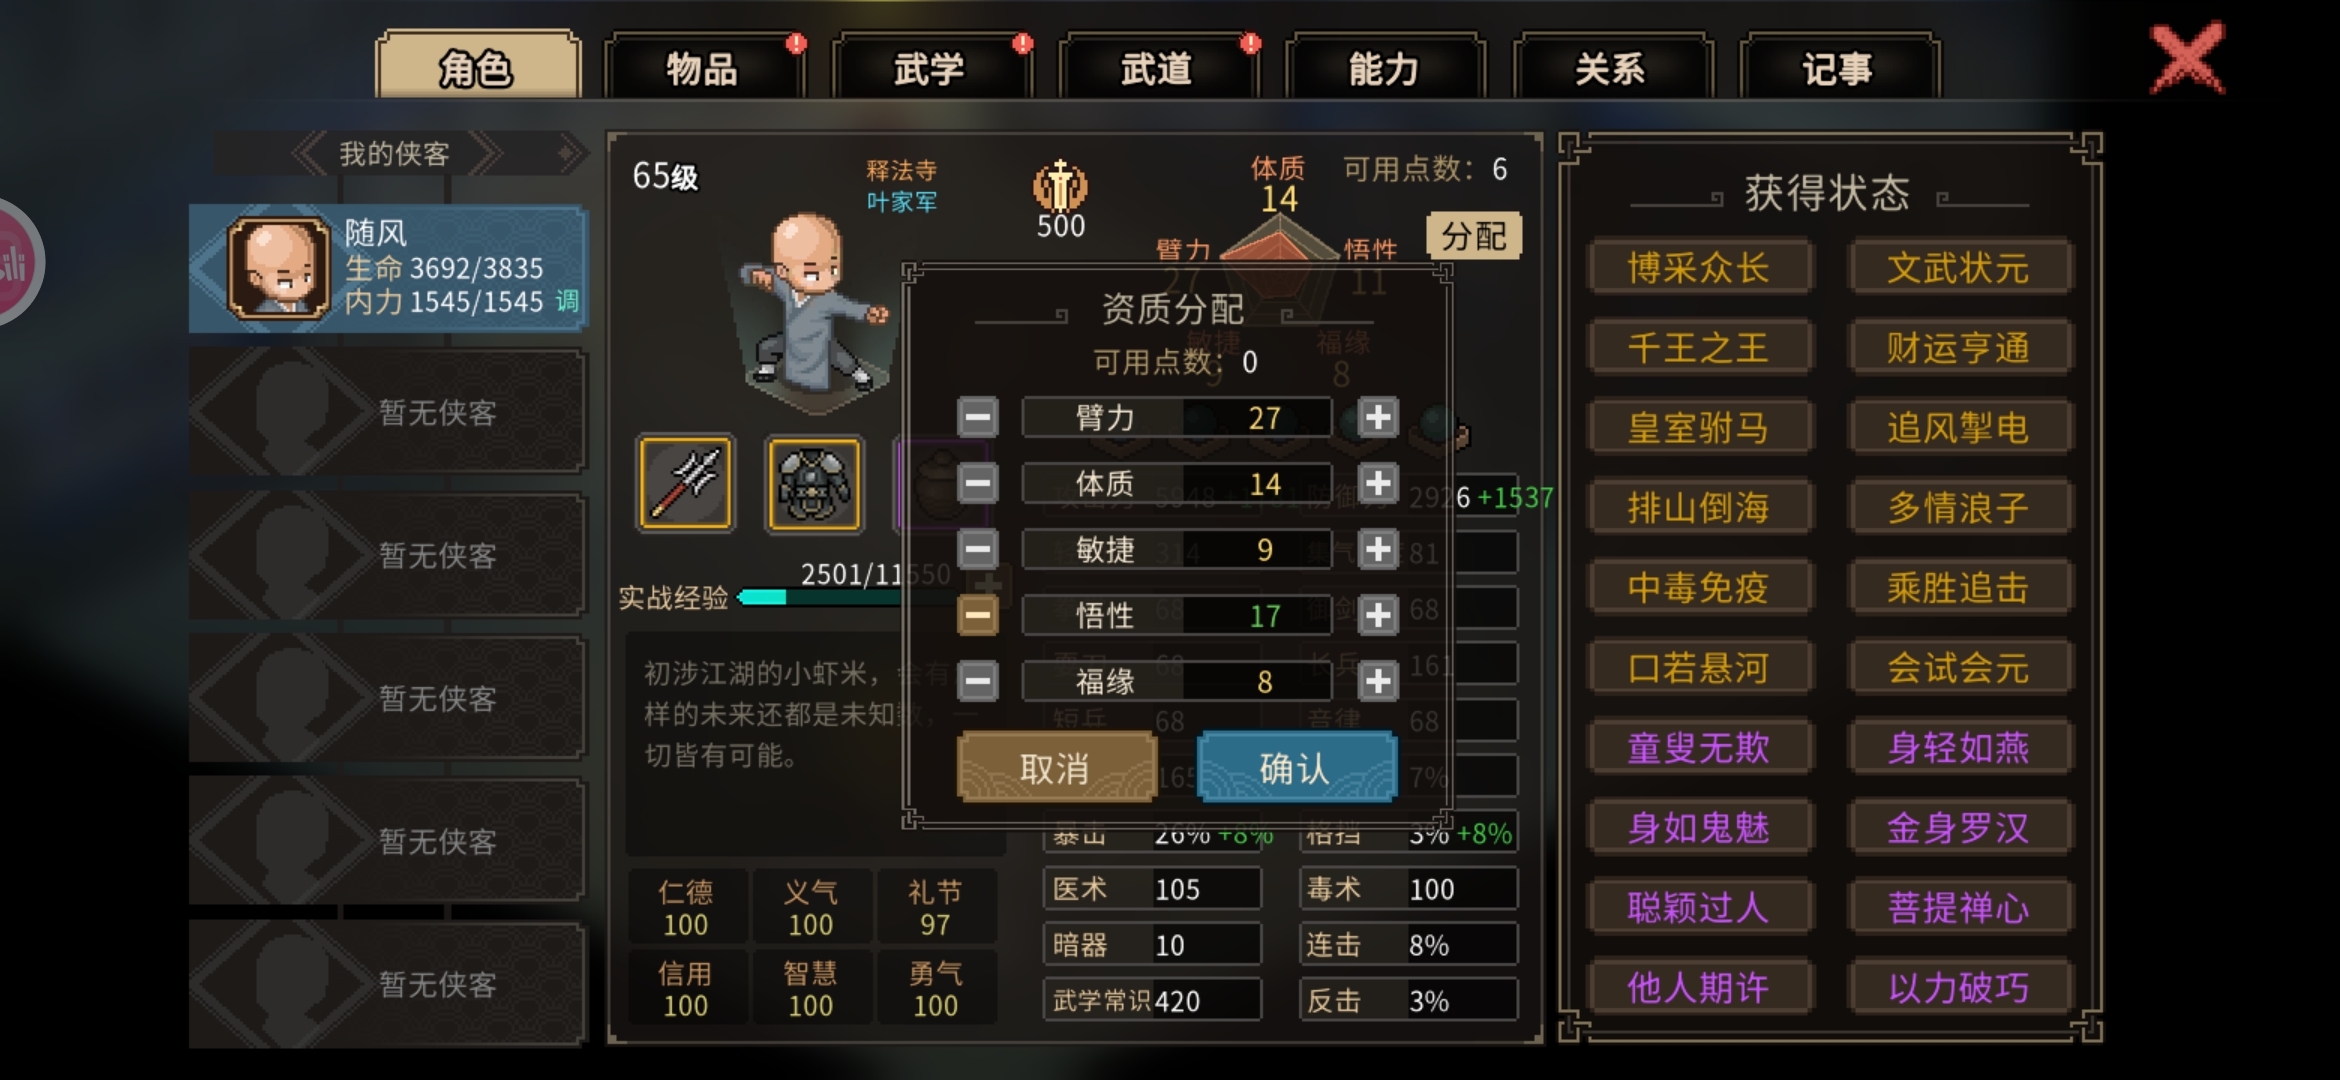This screenshot has width=2340, height=1080.
Task: Confirm allocation with 确认 button
Action: 1296,768
